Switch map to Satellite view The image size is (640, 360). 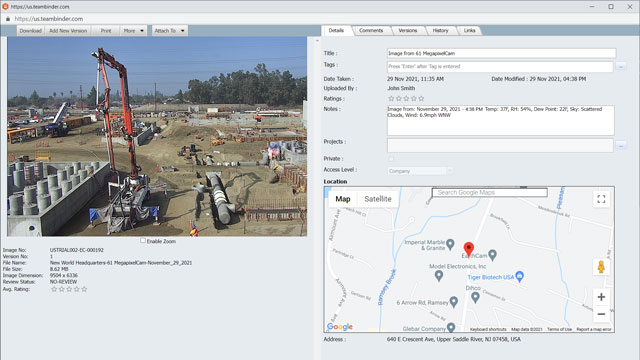click(378, 199)
